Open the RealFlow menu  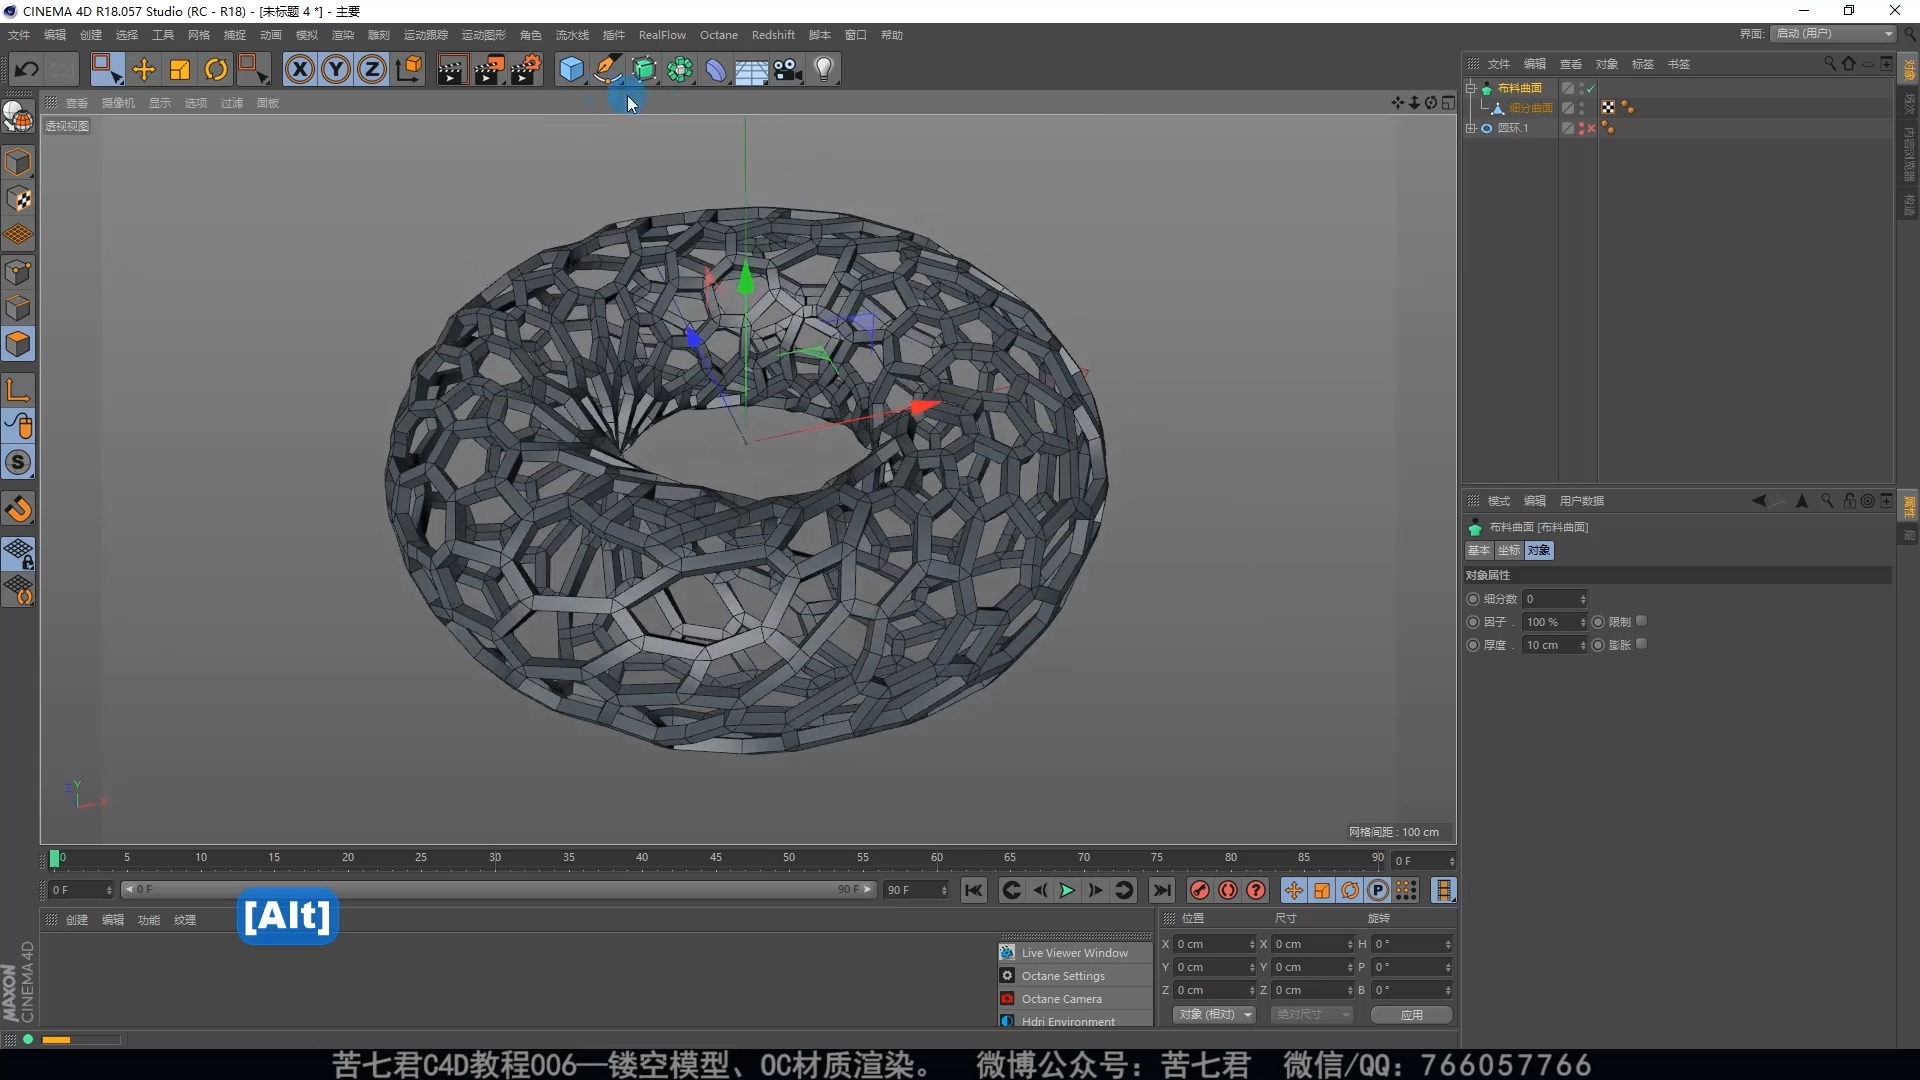coord(662,35)
